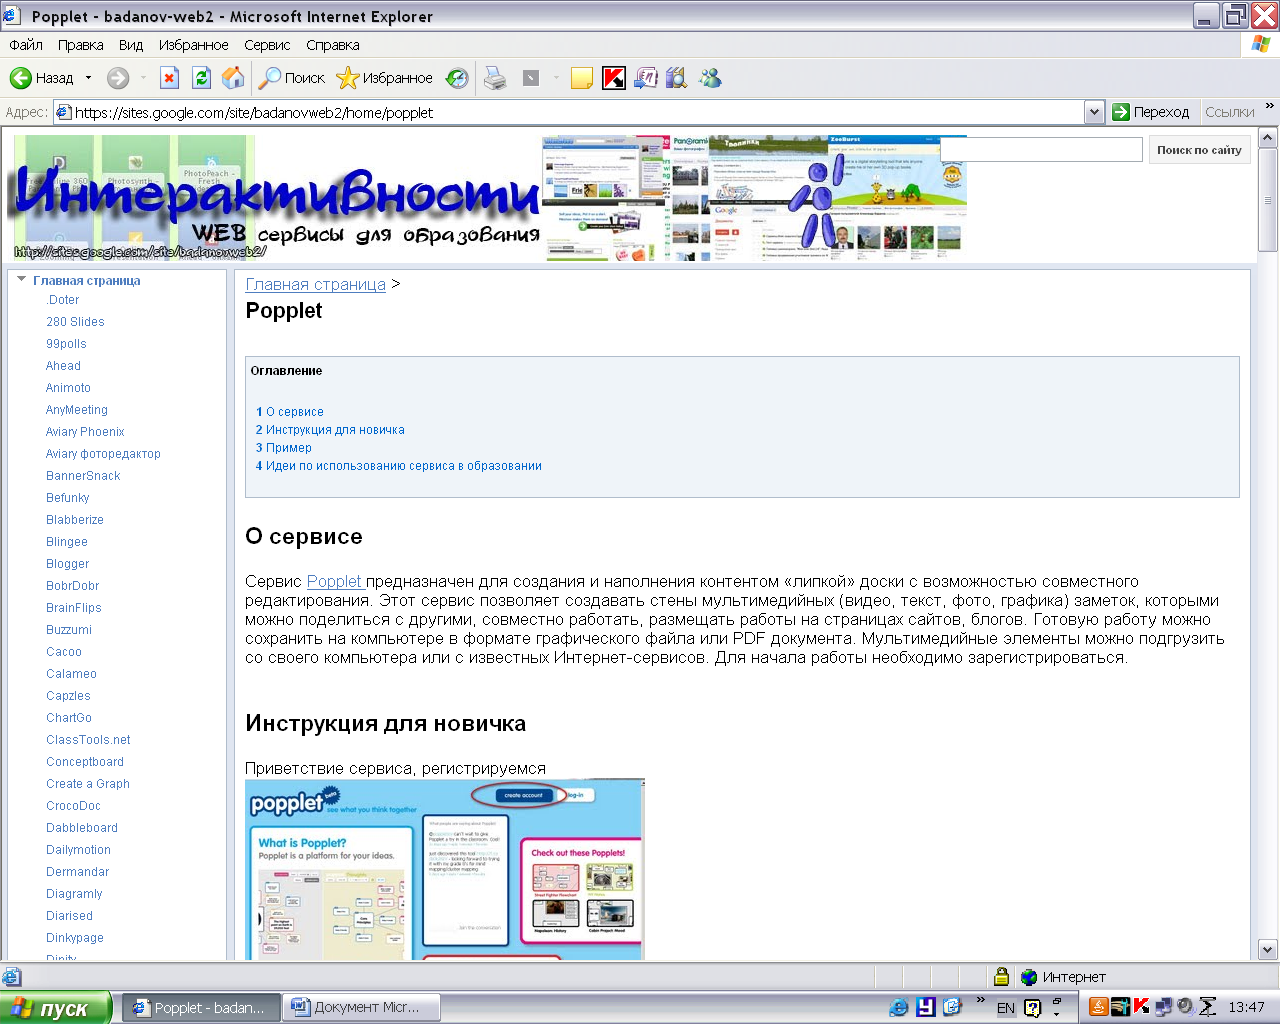The width and height of the screenshot is (1280, 1024).
Task: Open the Create a Graph sidebar link
Action: 88,784
